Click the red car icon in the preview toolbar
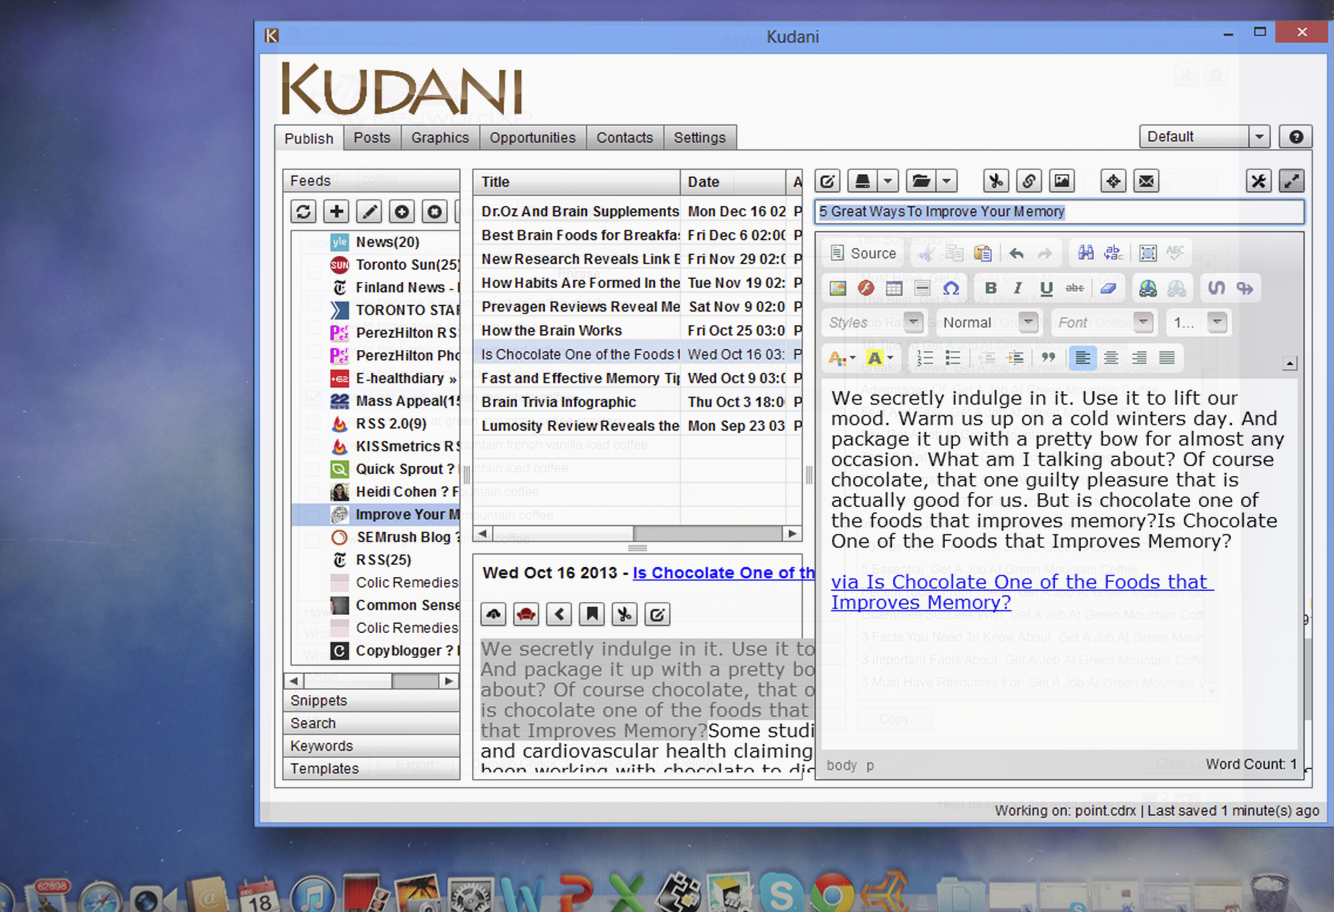This screenshot has height=912, width=1334. [526, 614]
